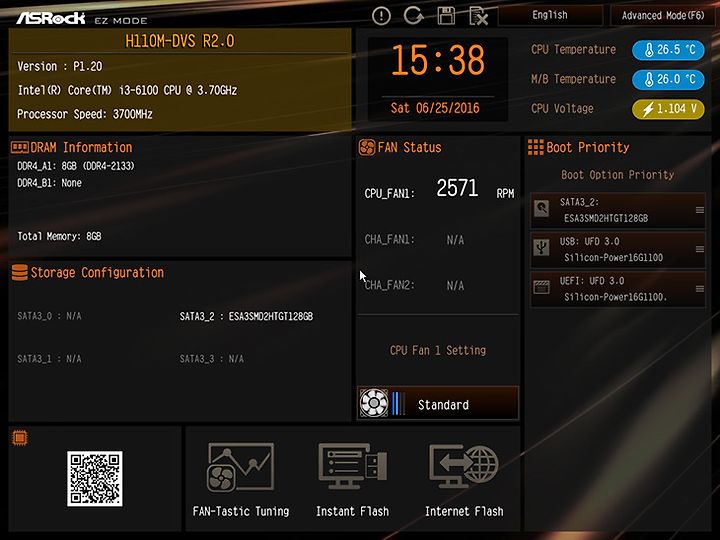Image resolution: width=720 pixels, height=540 pixels.
Task: Click the Storage Configuration disk icon
Action: tap(20, 272)
